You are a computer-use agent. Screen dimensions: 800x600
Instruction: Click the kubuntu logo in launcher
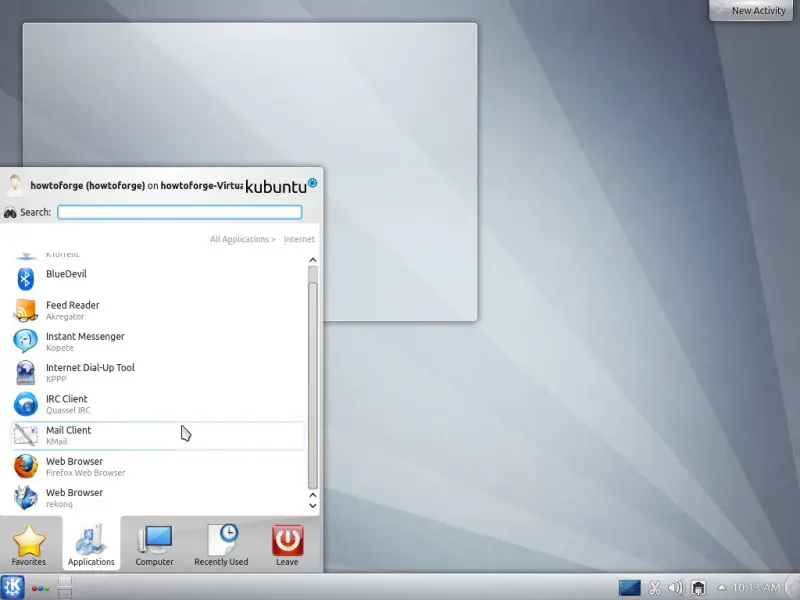pyautogui.click(x=281, y=186)
